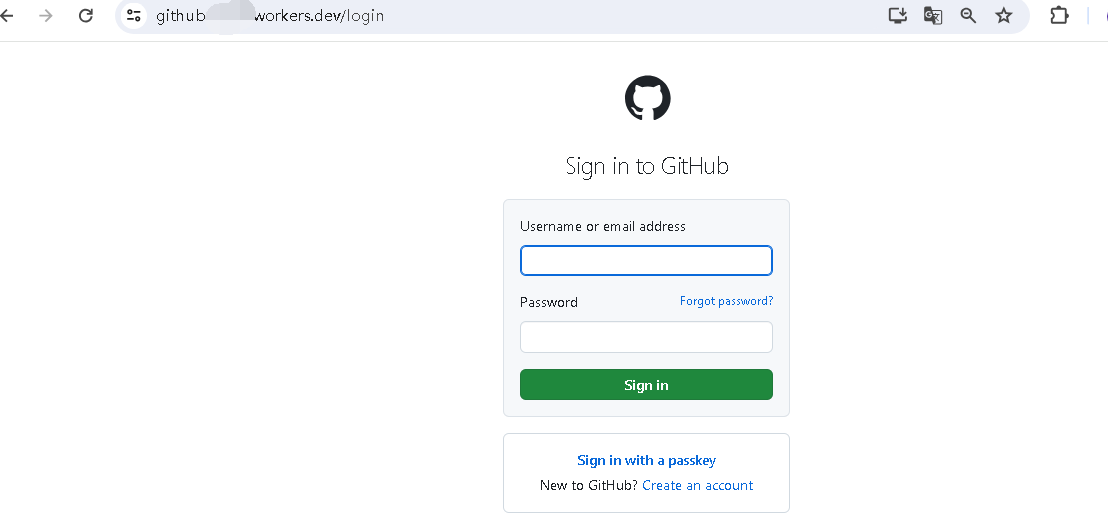Open the browser extensions puzzle icon
This screenshot has width=1108, height=531.
tap(1059, 15)
